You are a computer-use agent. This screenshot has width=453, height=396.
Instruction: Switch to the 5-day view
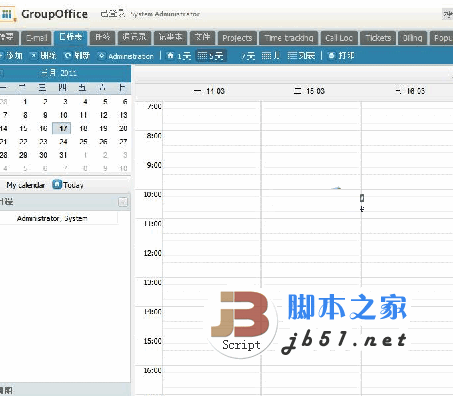(210, 56)
